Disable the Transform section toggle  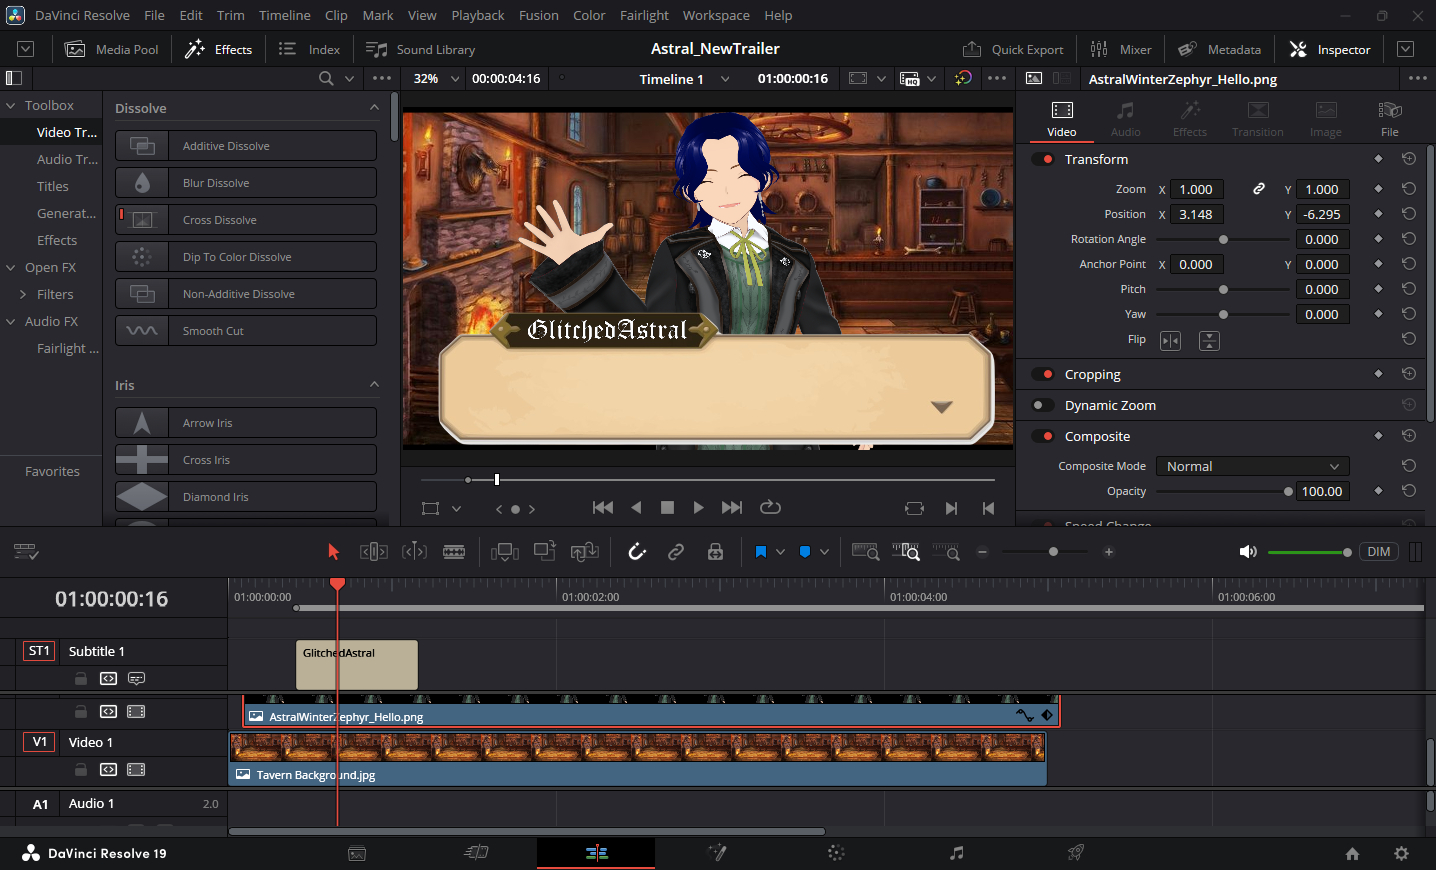[x=1044, y=159]
